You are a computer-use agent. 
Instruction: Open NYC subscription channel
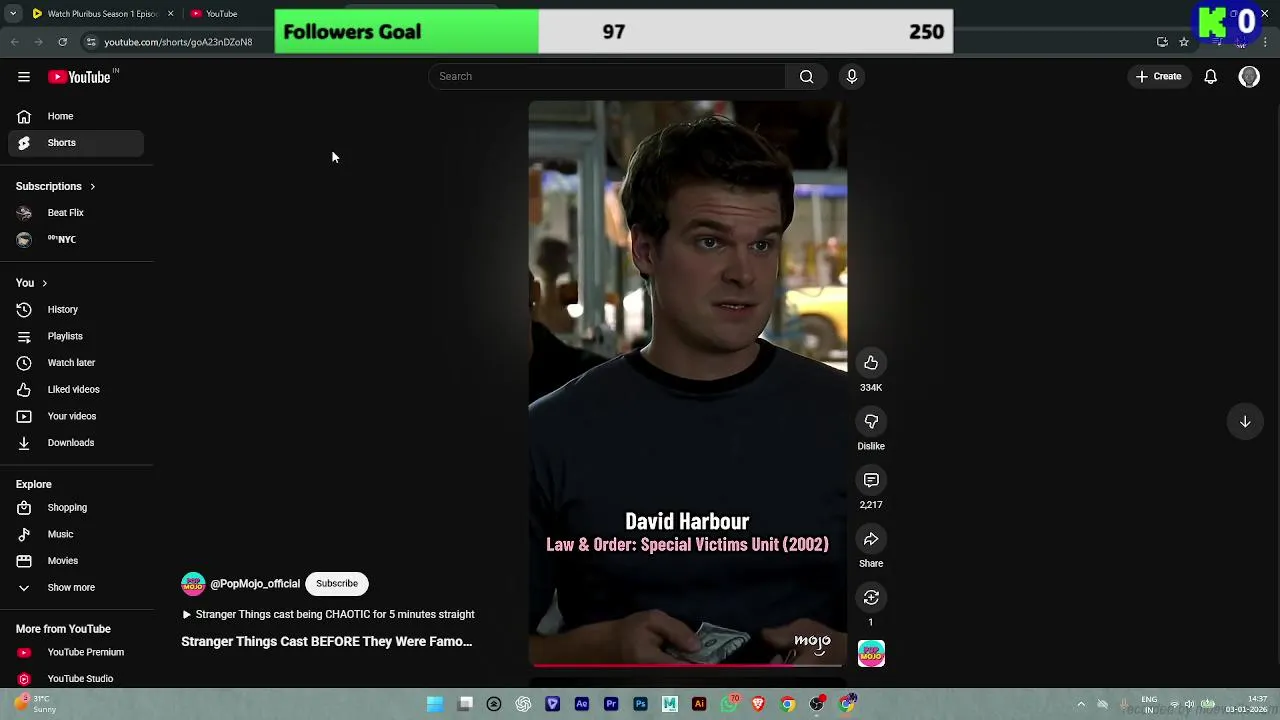(77, 240)
